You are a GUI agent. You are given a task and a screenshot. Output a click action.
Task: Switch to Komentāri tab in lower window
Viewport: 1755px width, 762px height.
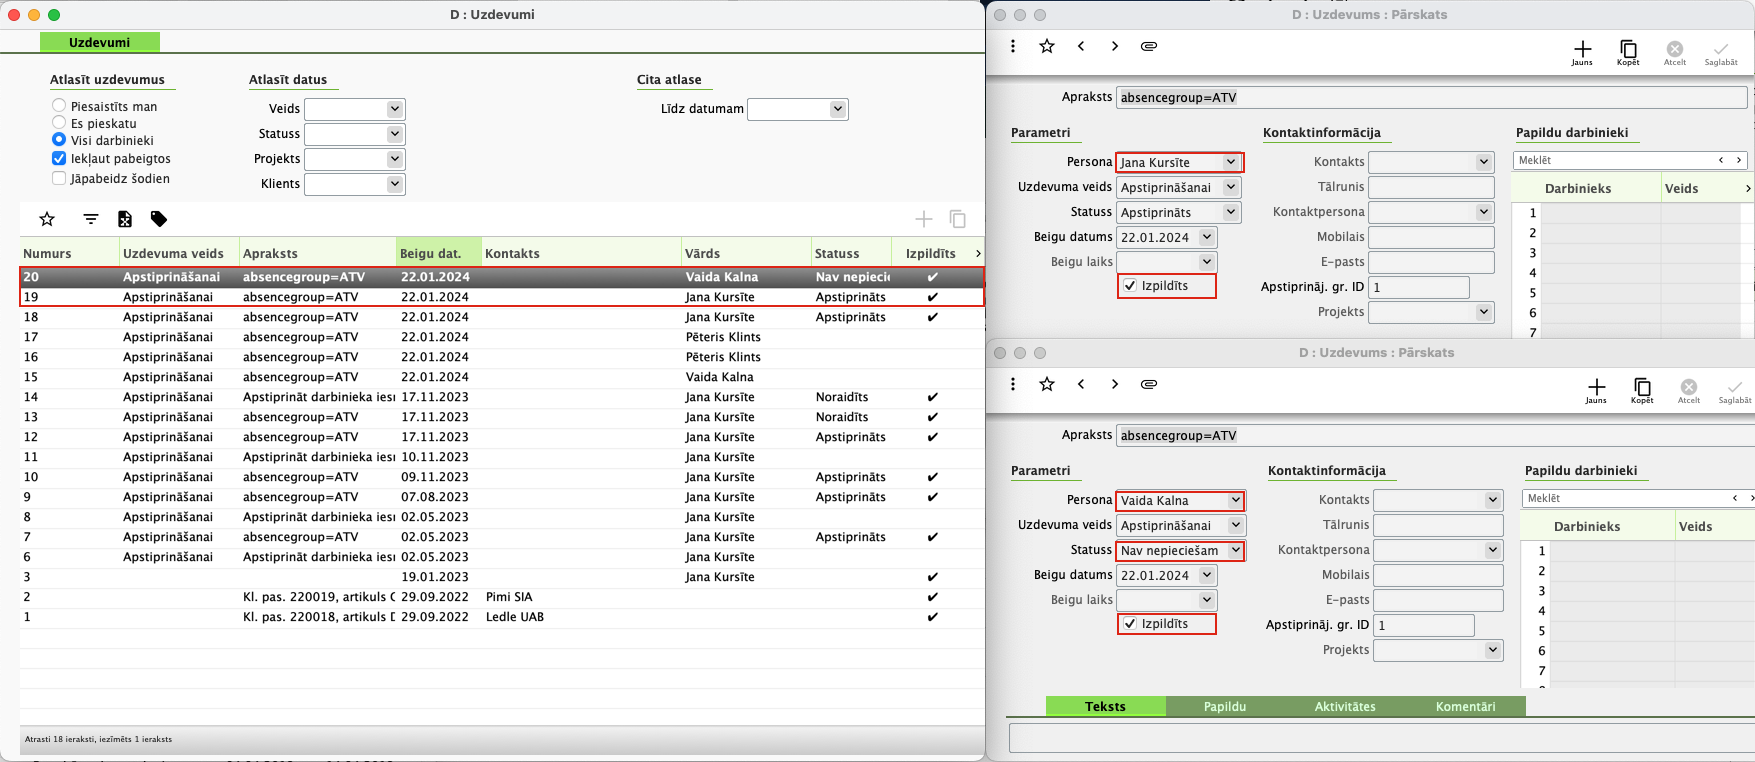click(1465, 706)
